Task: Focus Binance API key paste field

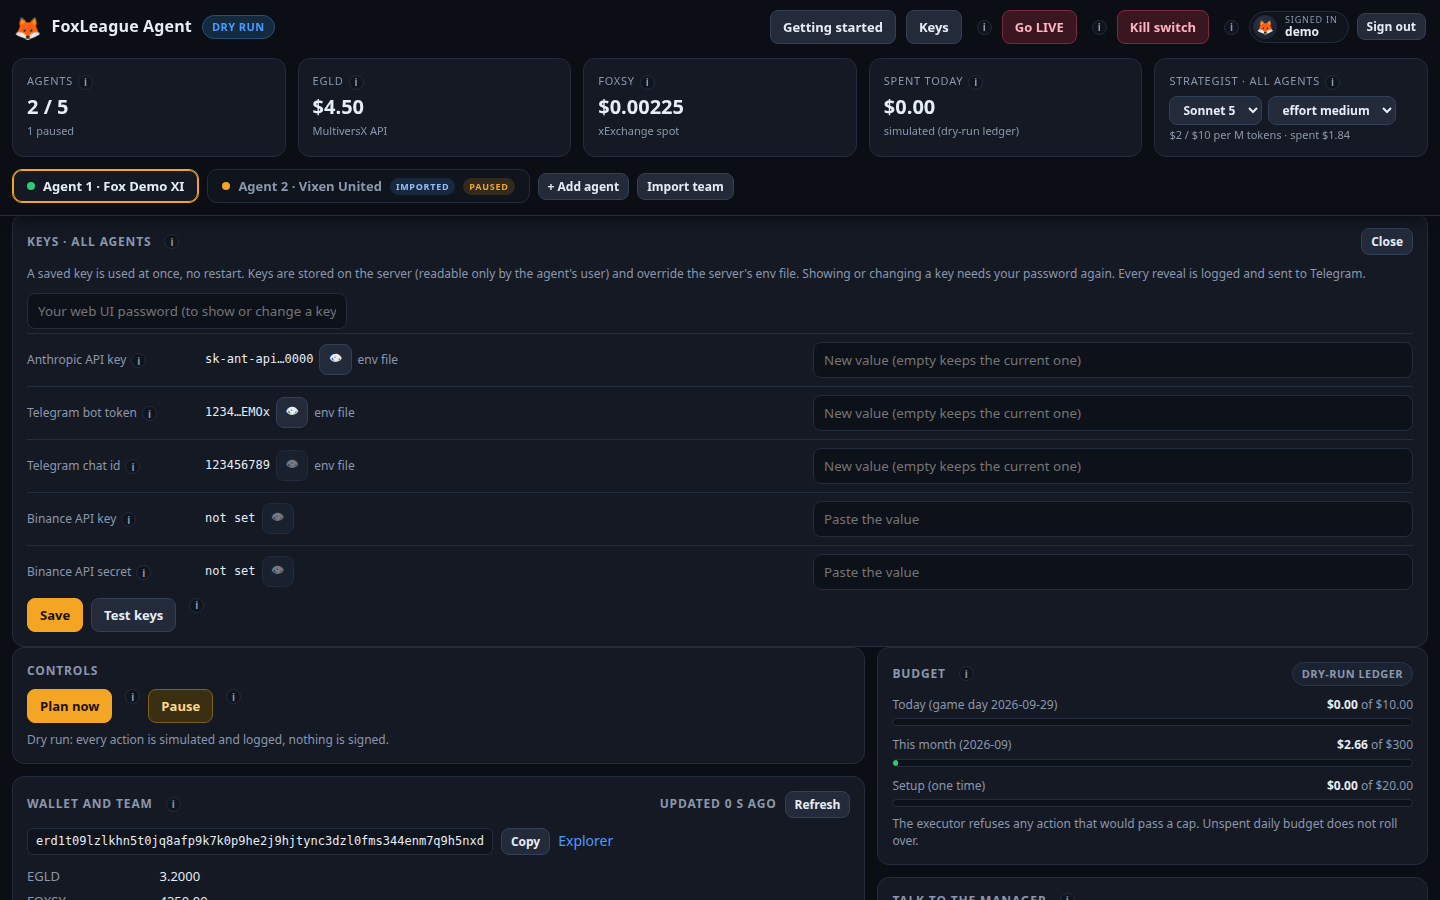Action: click(1113, 519)
